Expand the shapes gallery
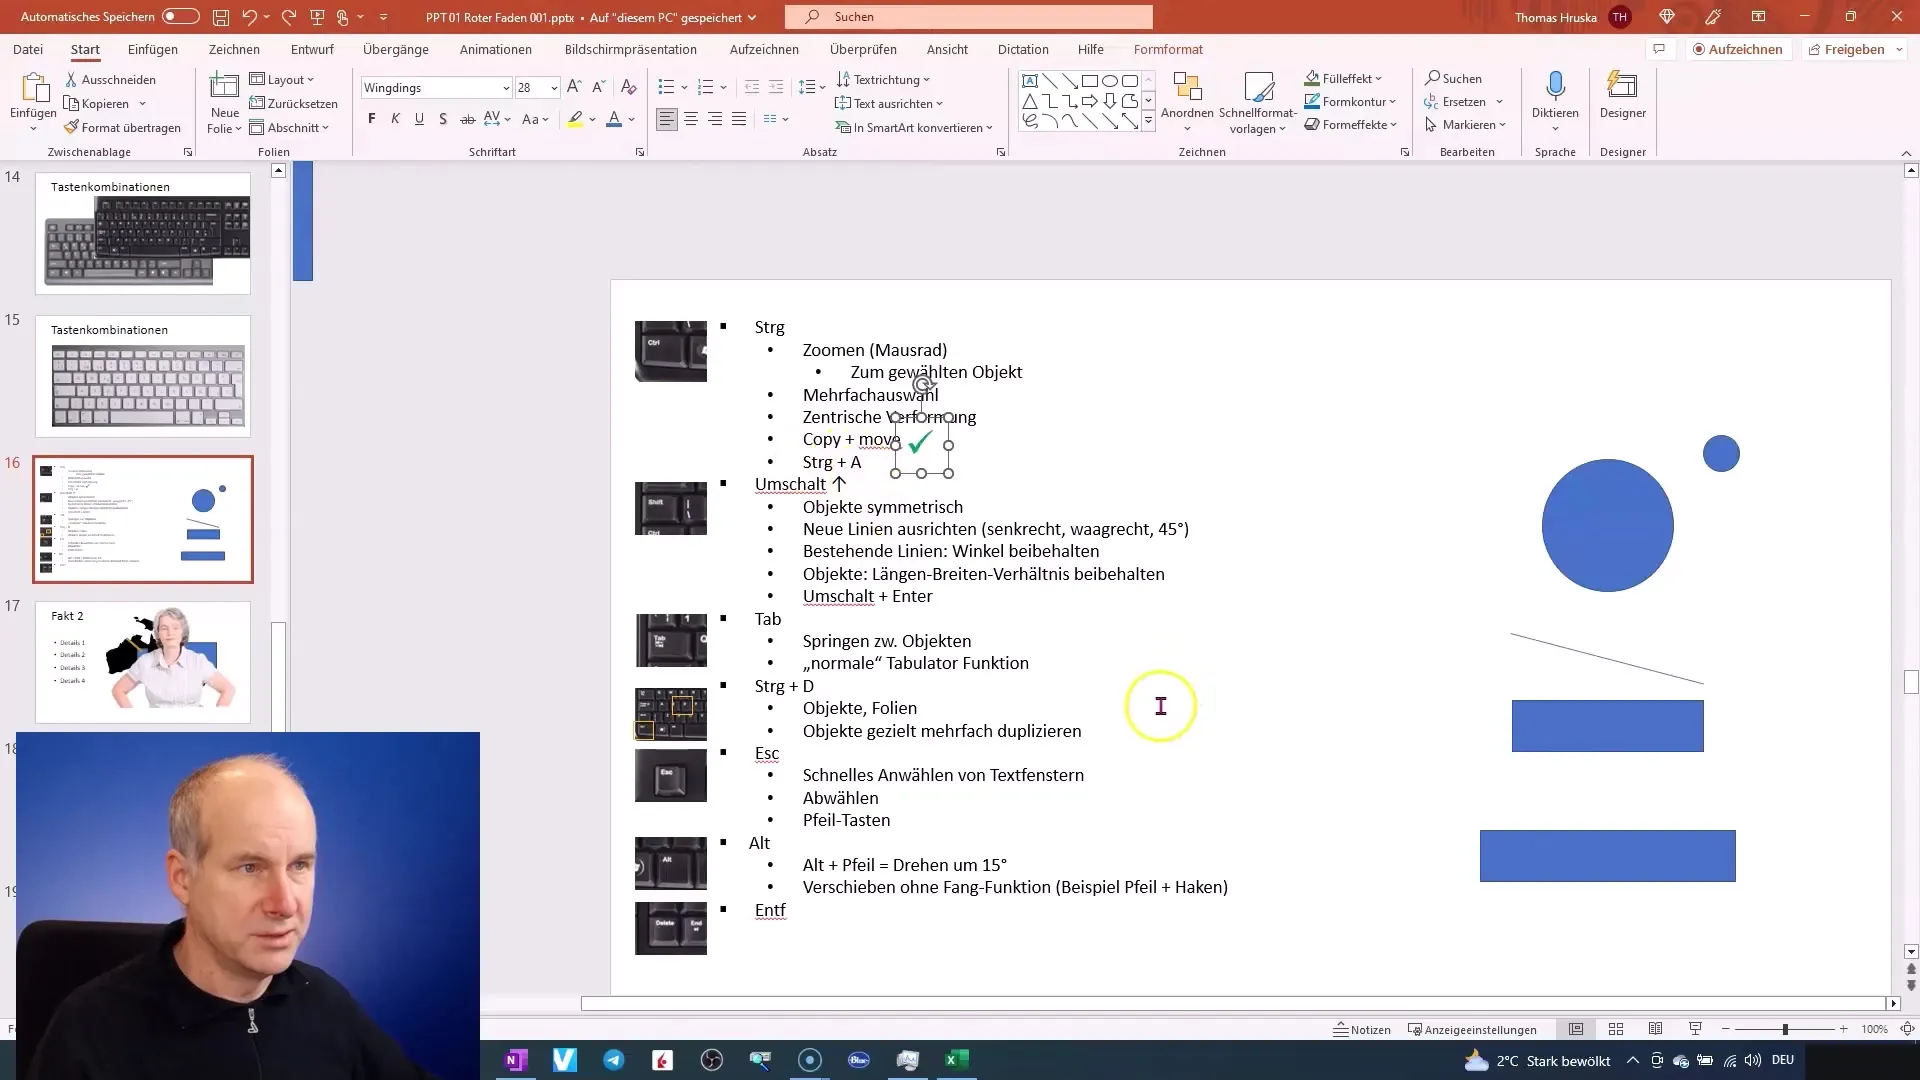Viewport: 1920px width, 1080px height. click(1148, 121)
